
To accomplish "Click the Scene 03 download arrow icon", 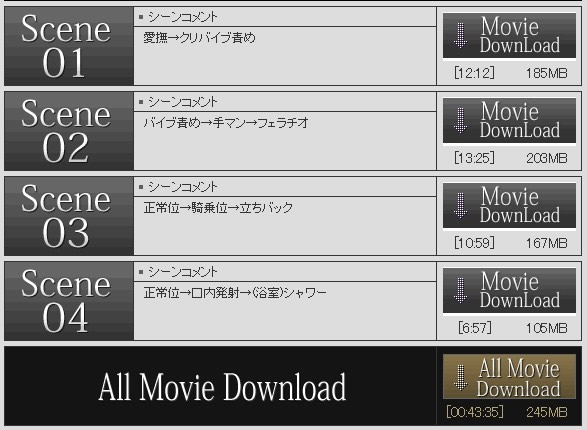I will [460, 205].
